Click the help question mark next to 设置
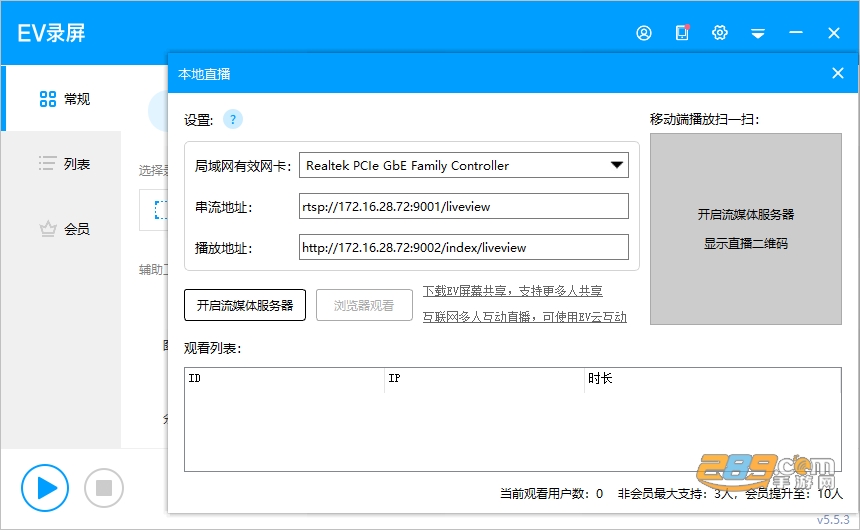This screenshot has width=860, height=530. (233, 119)
